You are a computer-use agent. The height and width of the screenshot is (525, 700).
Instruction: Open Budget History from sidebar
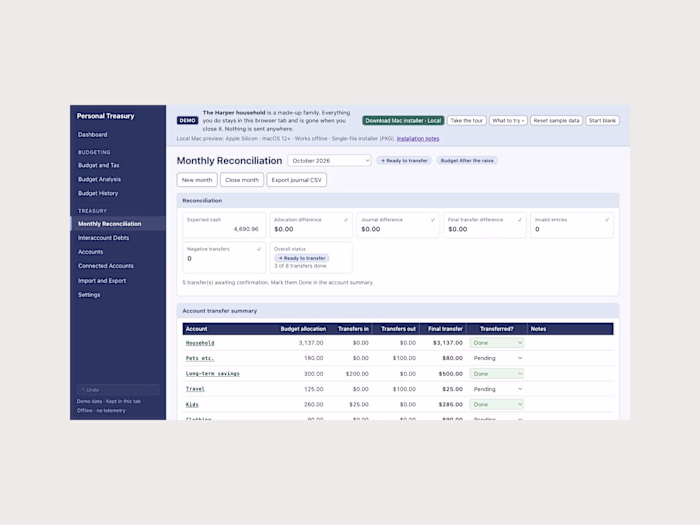point(98,193)
